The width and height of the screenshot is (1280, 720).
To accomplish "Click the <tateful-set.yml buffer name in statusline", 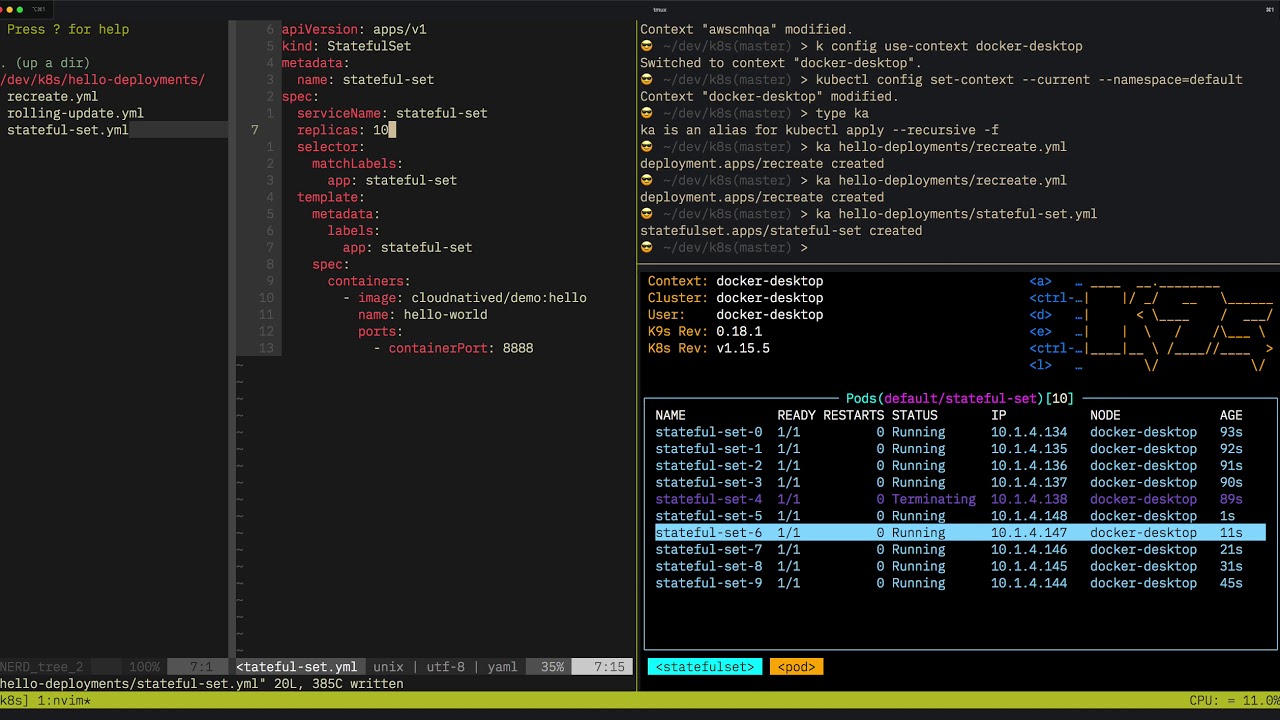I will click(x=296, y=667).
